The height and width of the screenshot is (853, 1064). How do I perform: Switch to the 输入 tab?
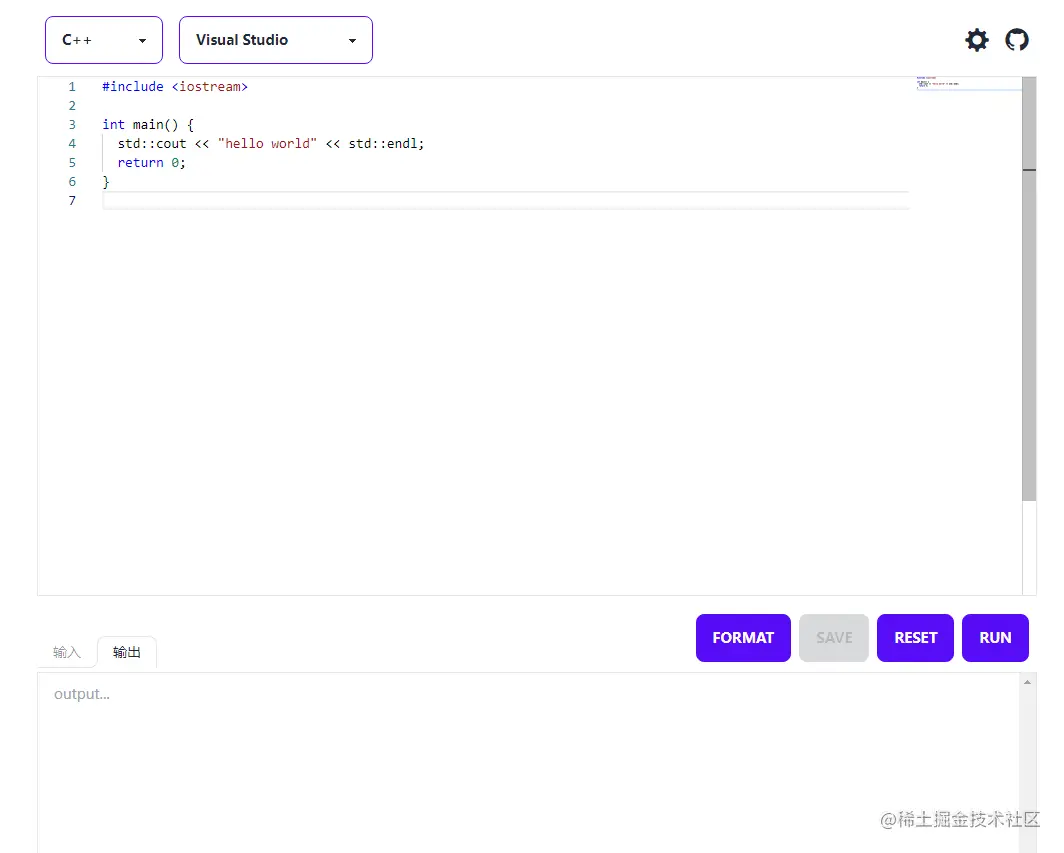tap(66, 651)
